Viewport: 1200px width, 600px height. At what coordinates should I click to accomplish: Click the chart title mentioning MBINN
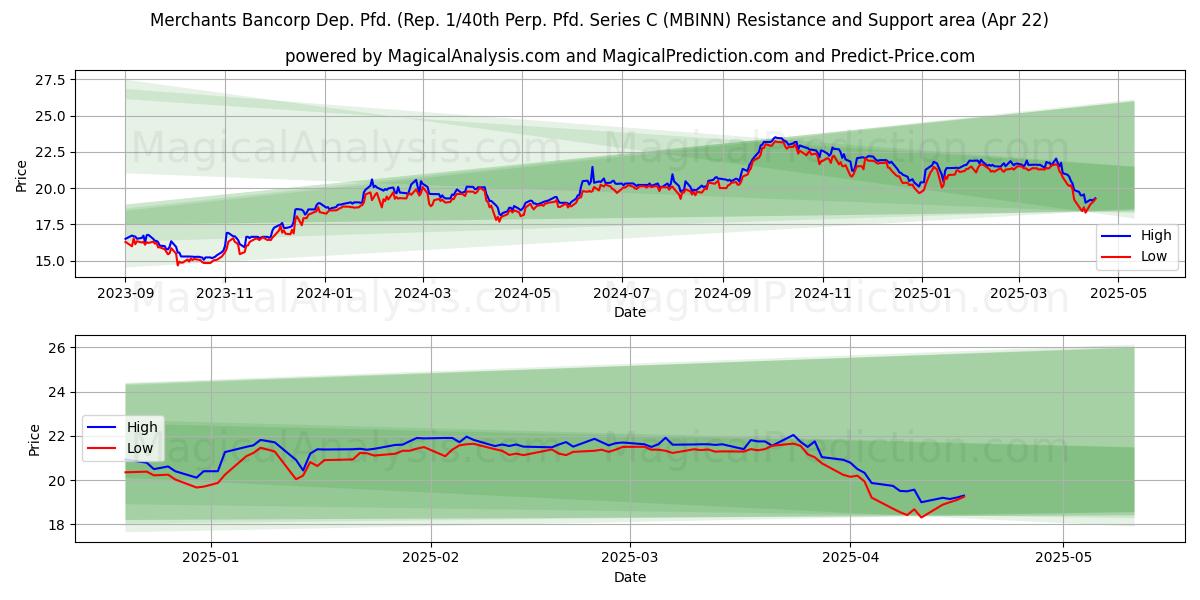tap(600, 20)
